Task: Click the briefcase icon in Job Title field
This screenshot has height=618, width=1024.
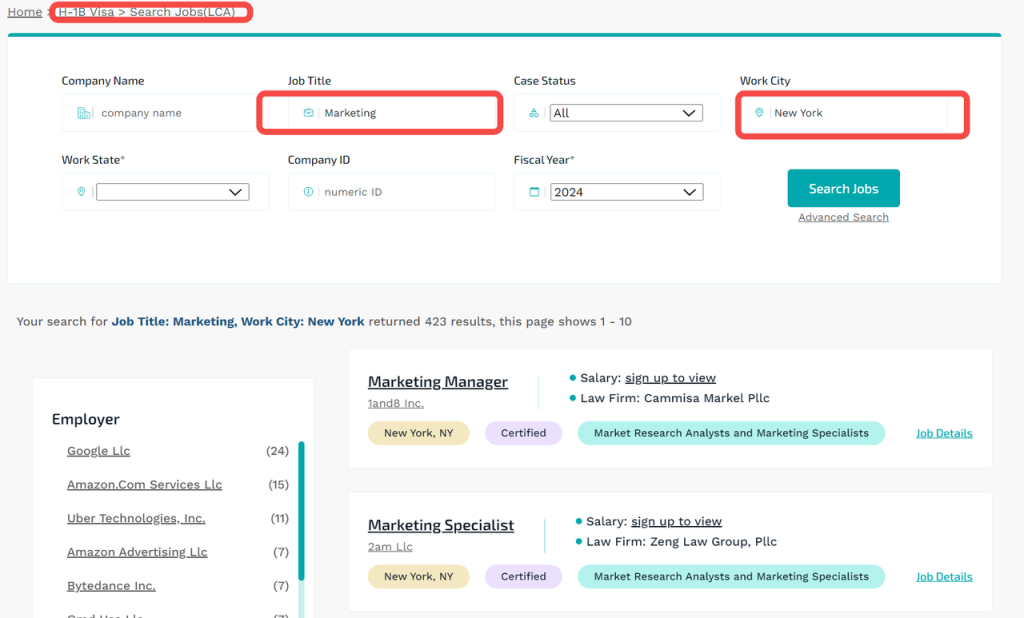Action: click(x=308, y=113)
